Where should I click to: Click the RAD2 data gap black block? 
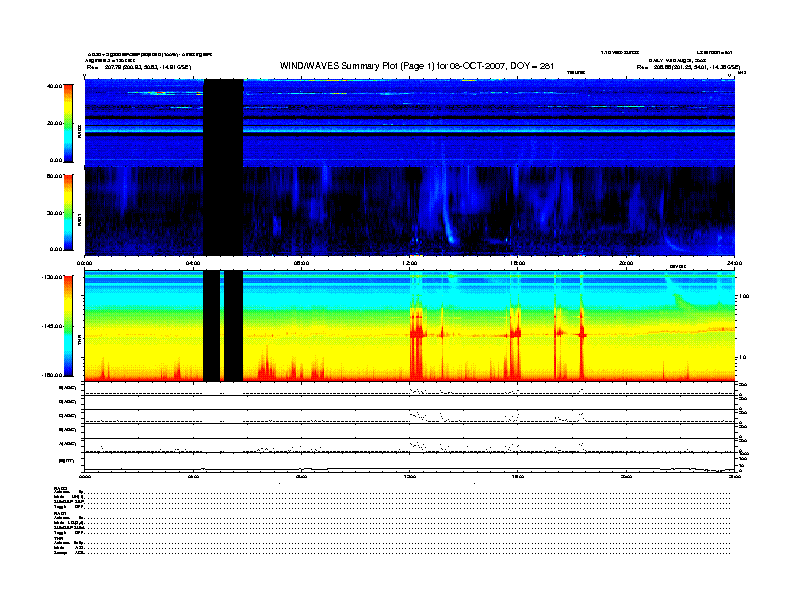[x=223, y=123]
